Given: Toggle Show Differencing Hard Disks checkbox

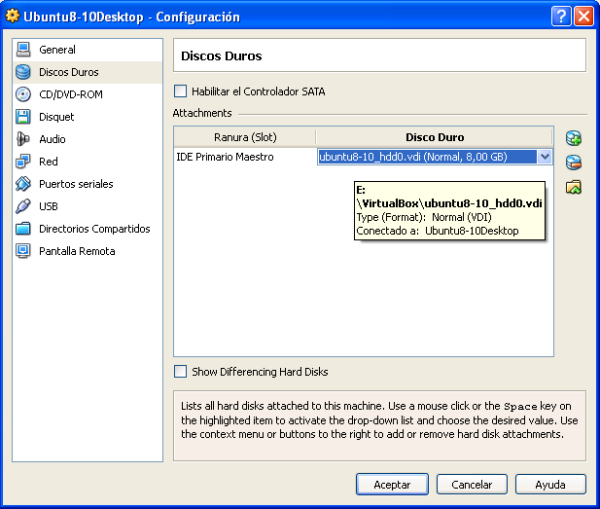Looking at the screenshot, I should tap(181, 372).
